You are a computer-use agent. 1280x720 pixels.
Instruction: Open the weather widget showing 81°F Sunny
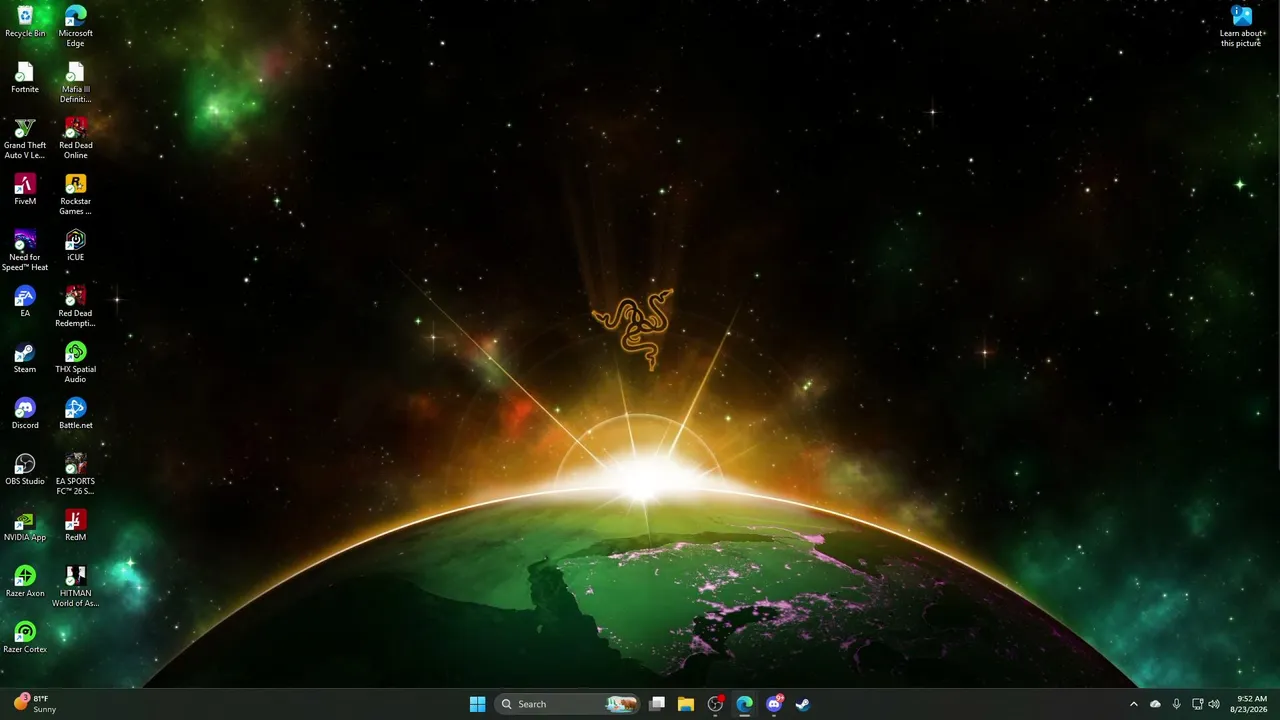34,704
